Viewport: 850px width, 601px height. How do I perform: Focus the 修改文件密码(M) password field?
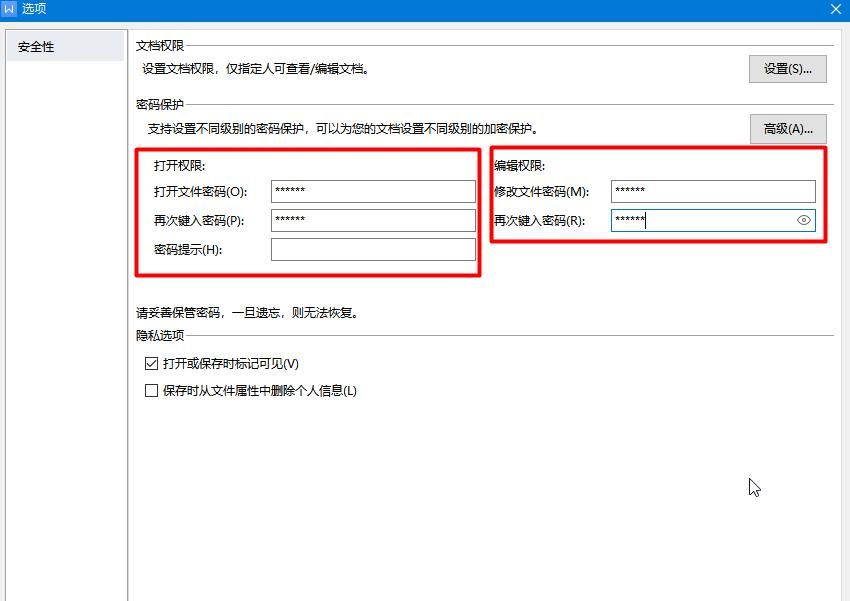[712, 191]
